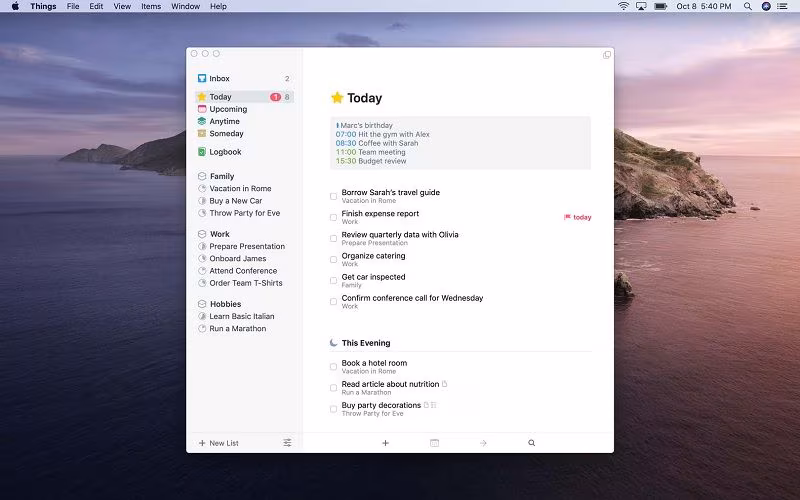Image resolution: width=800 pixels, height=500 pixels.
Task: Add a new to-do with plus icon
Action: click(x=386, y=443)
